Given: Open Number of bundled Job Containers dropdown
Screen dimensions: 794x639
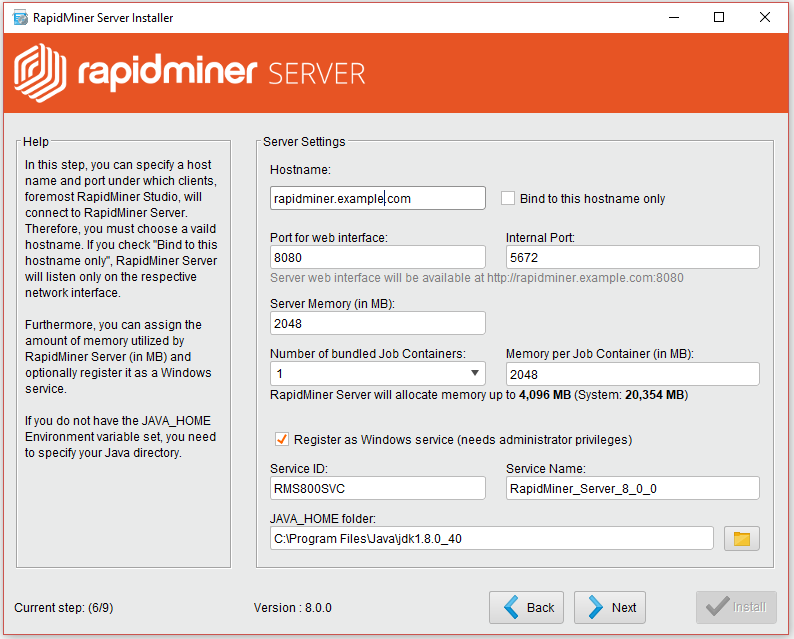Looking at the screenshot, I should click(x=377, y=374).
